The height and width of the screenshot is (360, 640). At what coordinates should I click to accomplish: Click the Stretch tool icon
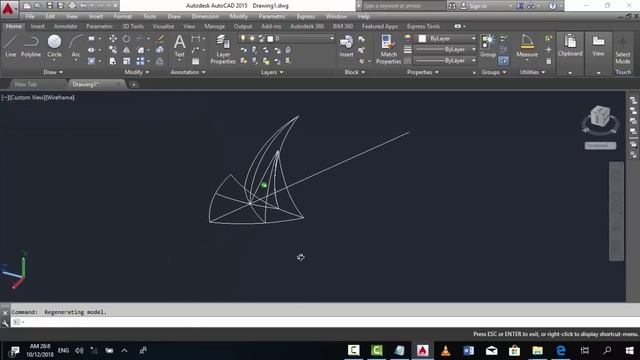tap(113, 61)
